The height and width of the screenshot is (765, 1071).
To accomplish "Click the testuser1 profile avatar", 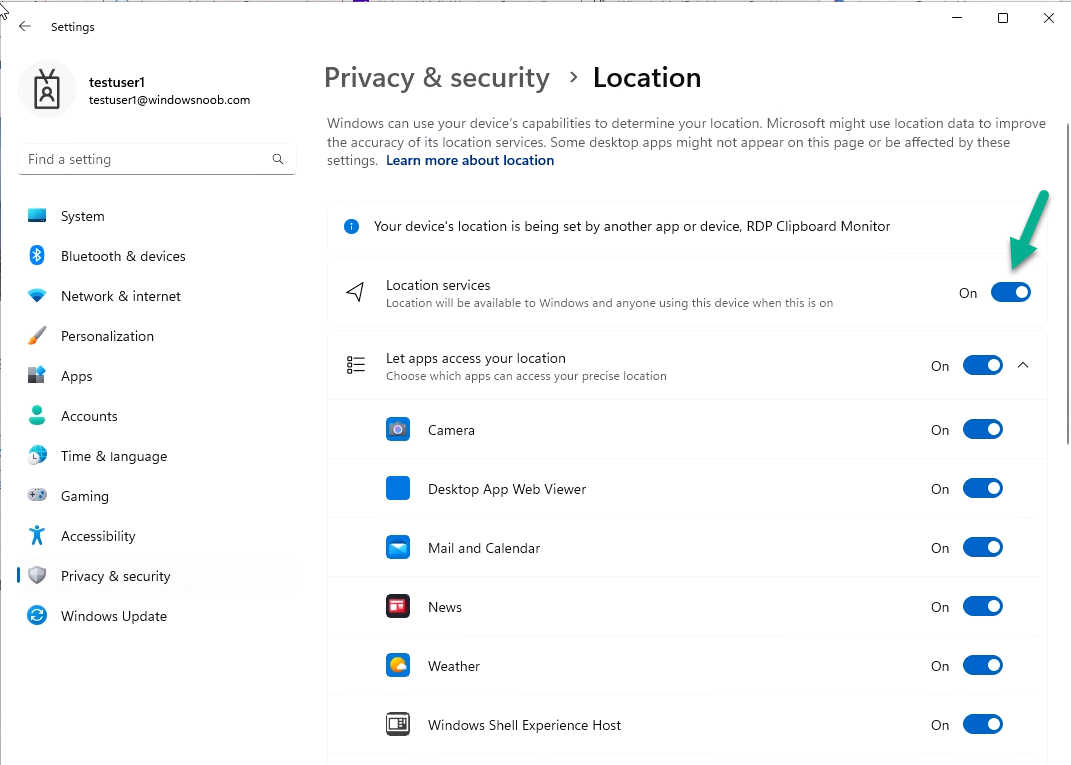I will [47, 89].
